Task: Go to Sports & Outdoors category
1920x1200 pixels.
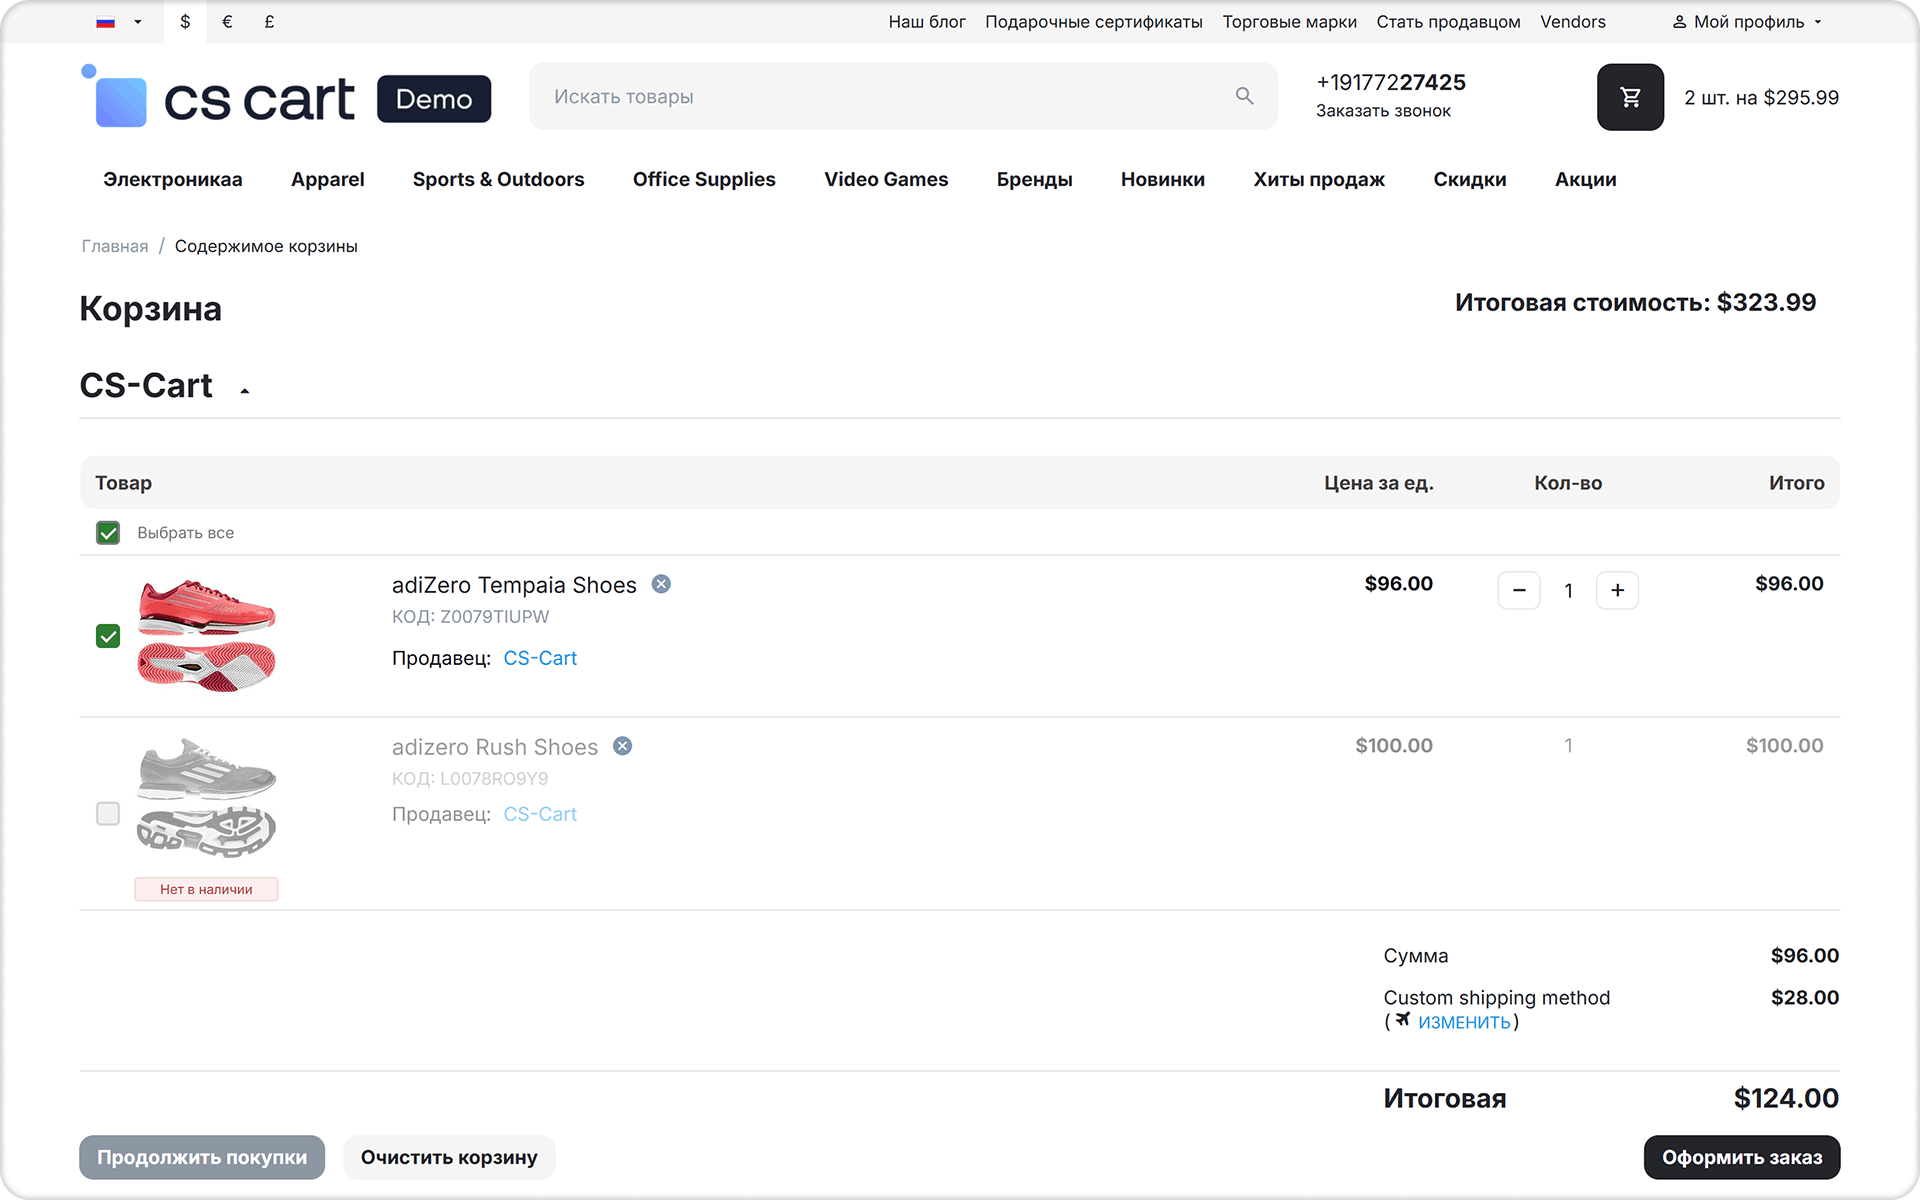Action: tap(499, 180)
